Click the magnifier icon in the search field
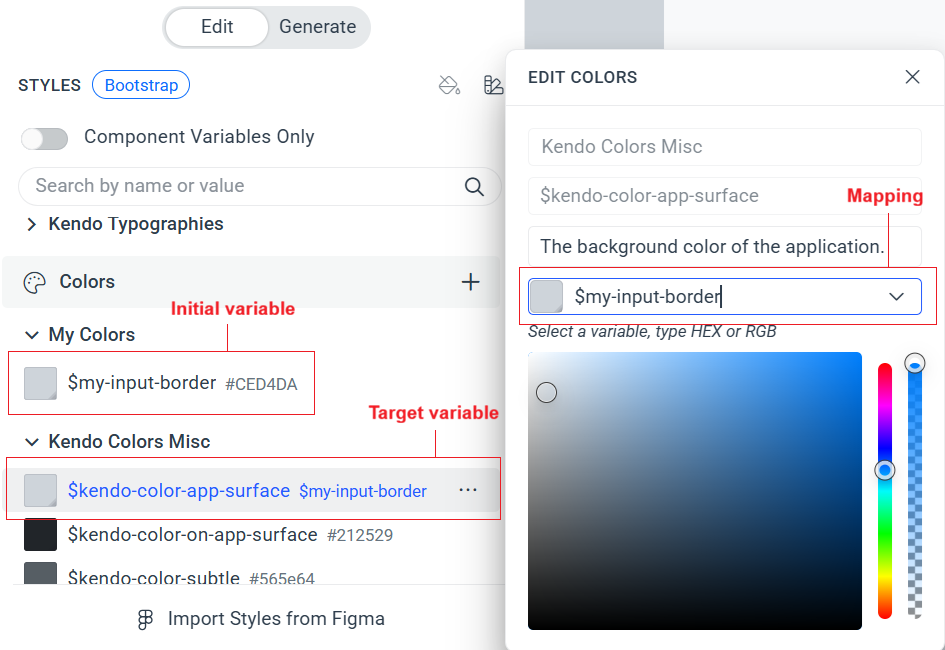The width and height of the screenshot is (945, 650). tap(475, 187)
